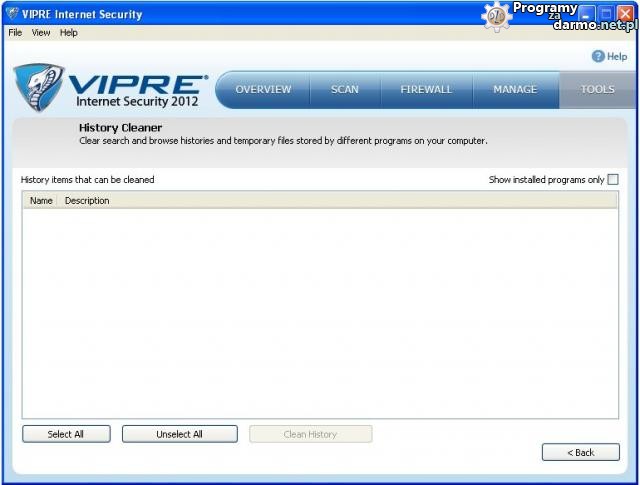
Task: Click the blue Help question mark icon
Action: pyautogui.click(x=598, y=57)
